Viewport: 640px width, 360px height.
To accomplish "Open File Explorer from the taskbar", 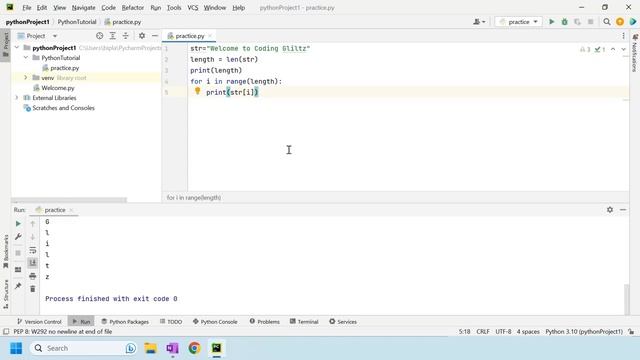I will [151, 348].
